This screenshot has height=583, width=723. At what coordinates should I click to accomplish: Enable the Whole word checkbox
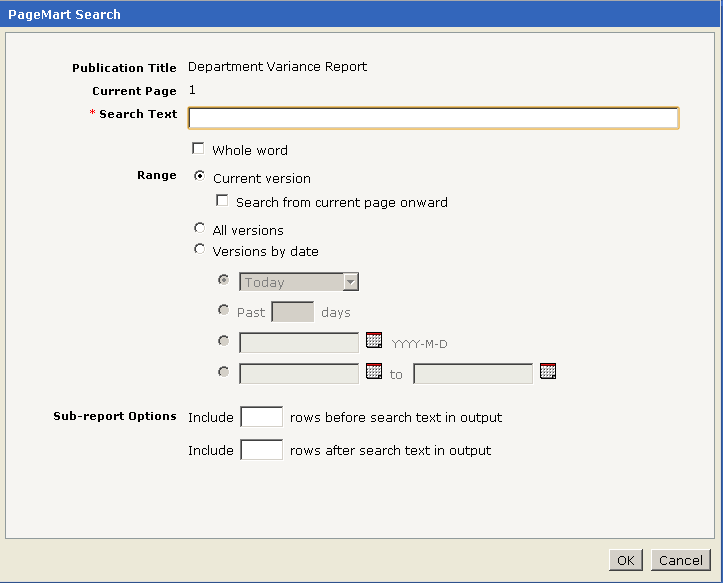198,149
